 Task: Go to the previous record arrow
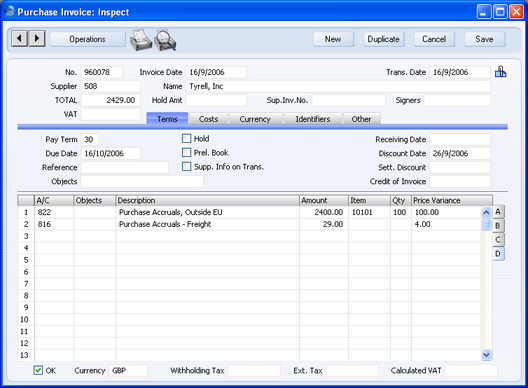coord(19,39)
